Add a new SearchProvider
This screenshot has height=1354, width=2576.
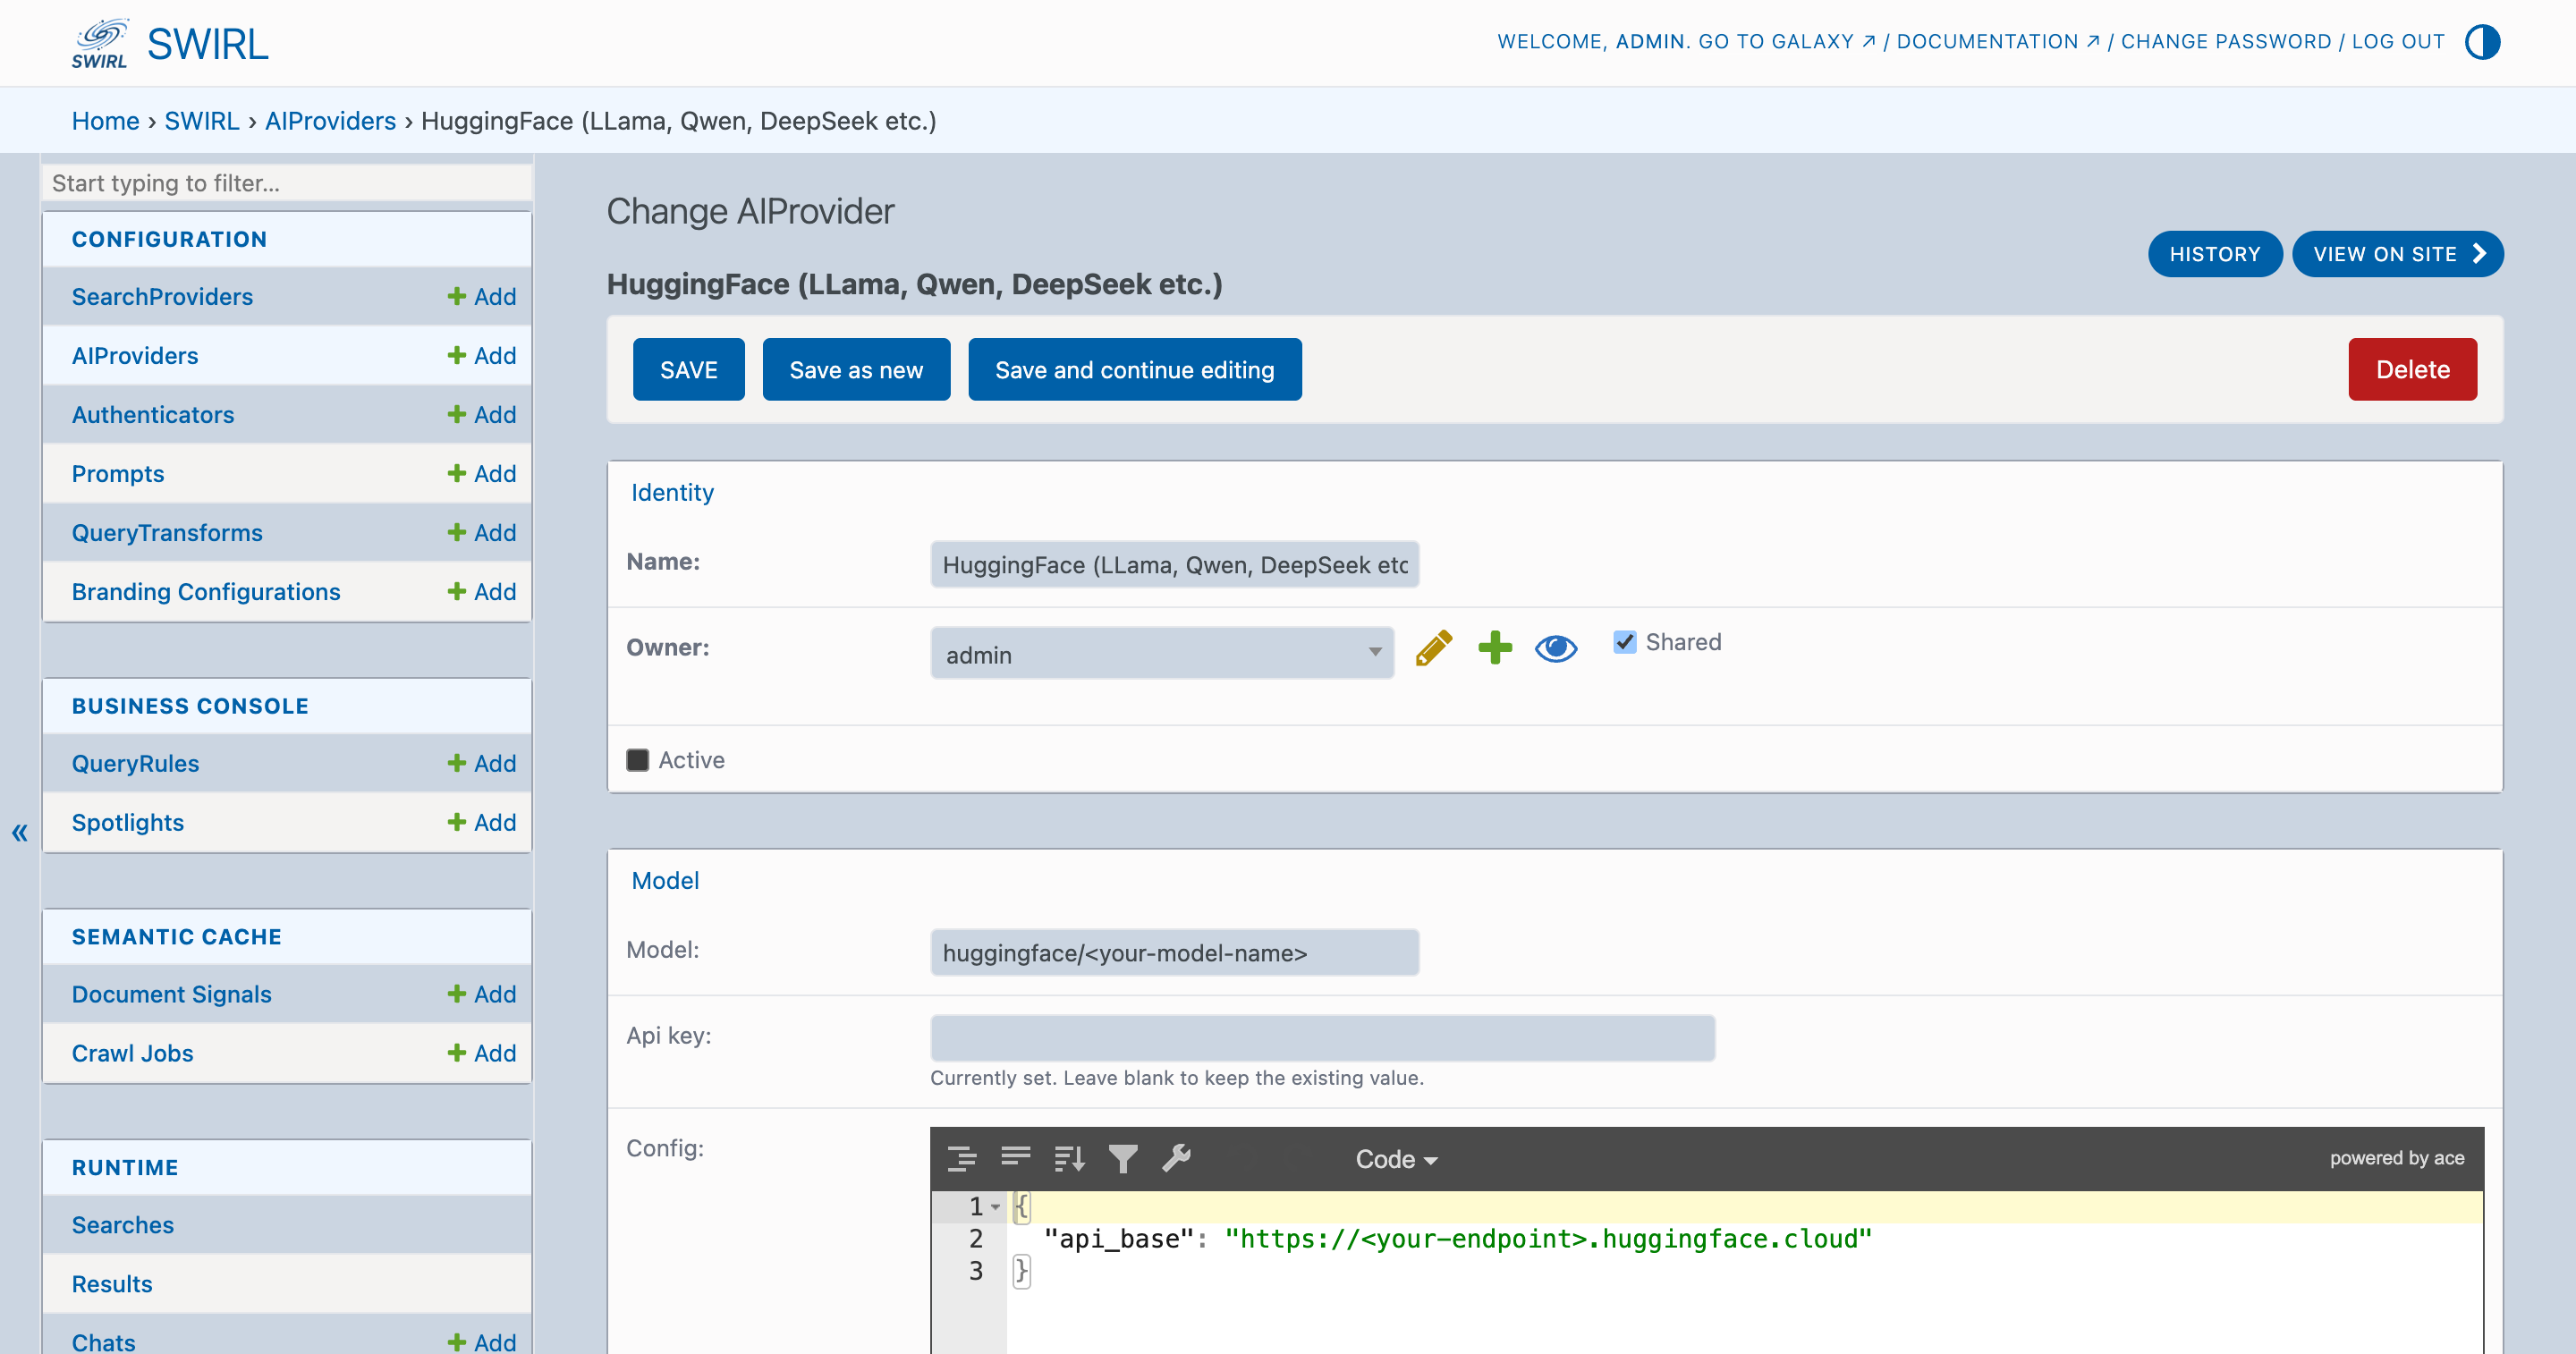(482, 296)
